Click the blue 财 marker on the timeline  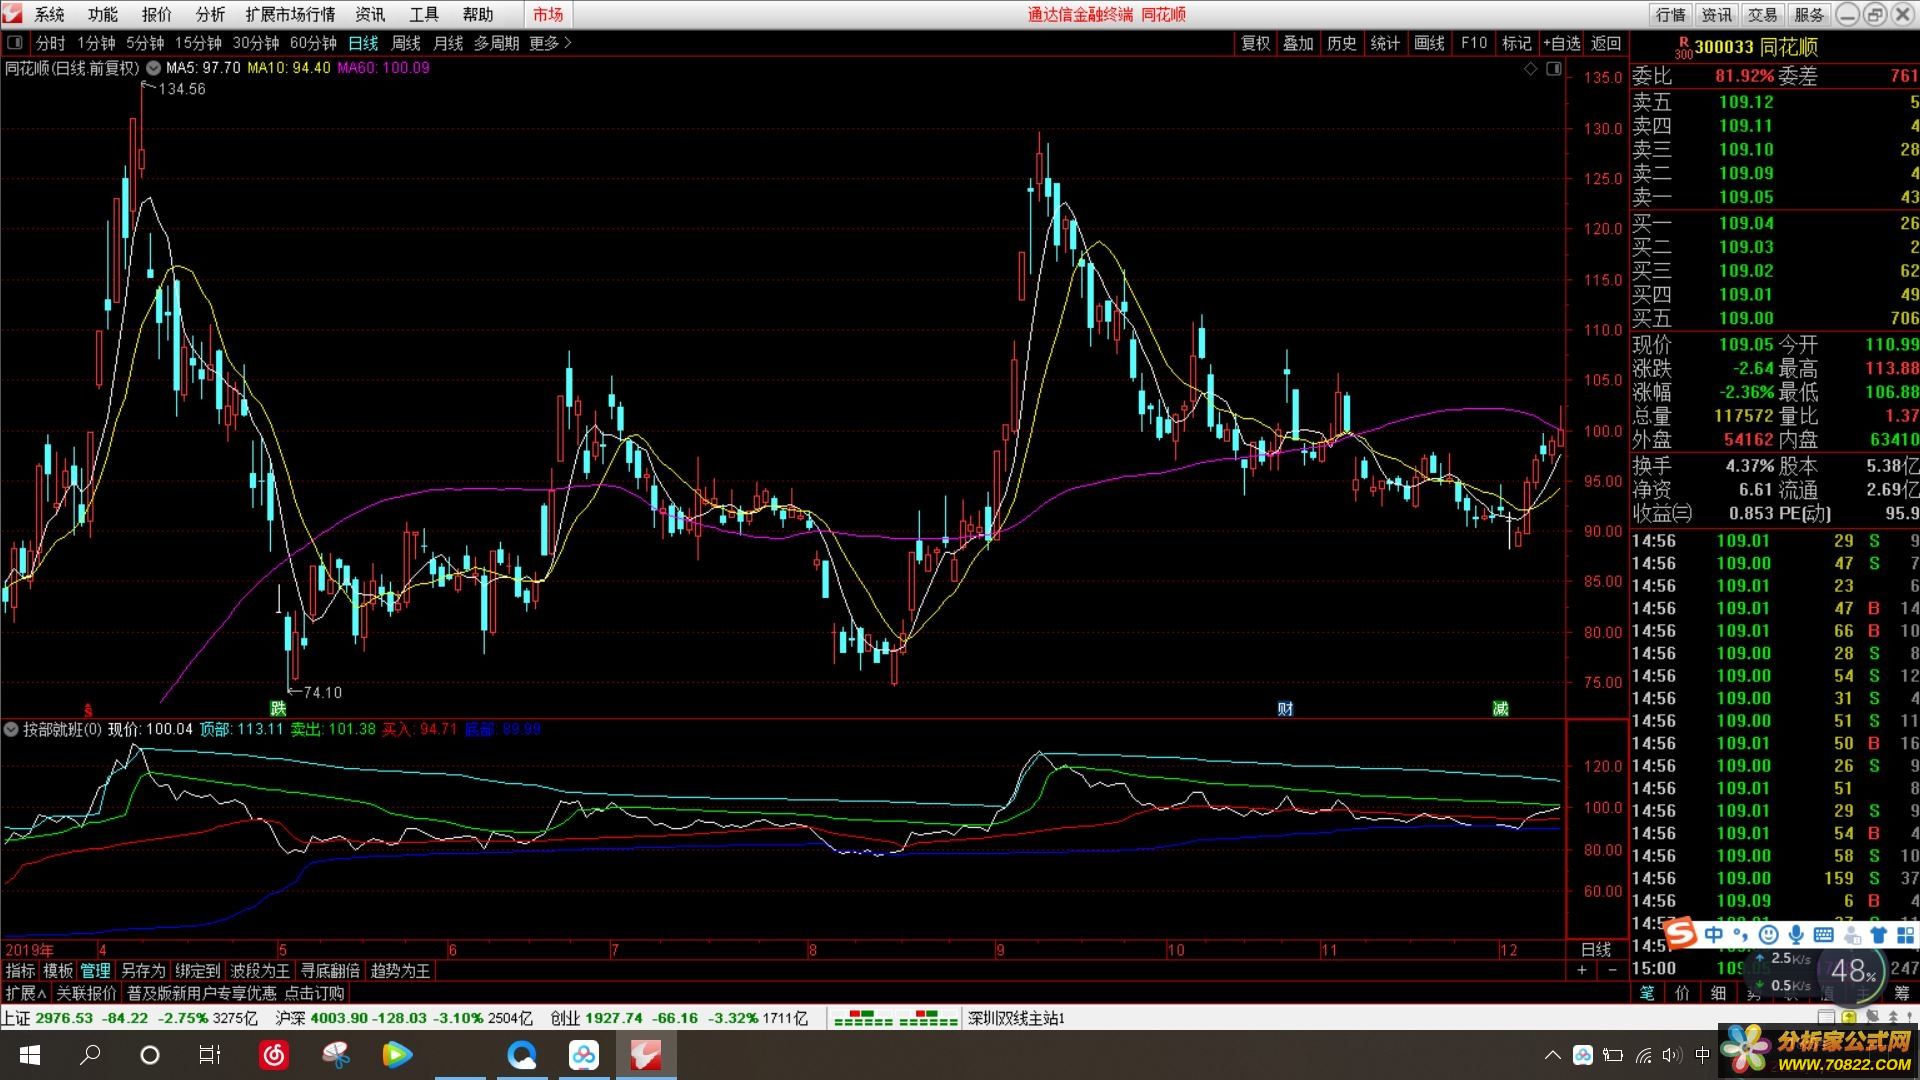coord(1285,708)
